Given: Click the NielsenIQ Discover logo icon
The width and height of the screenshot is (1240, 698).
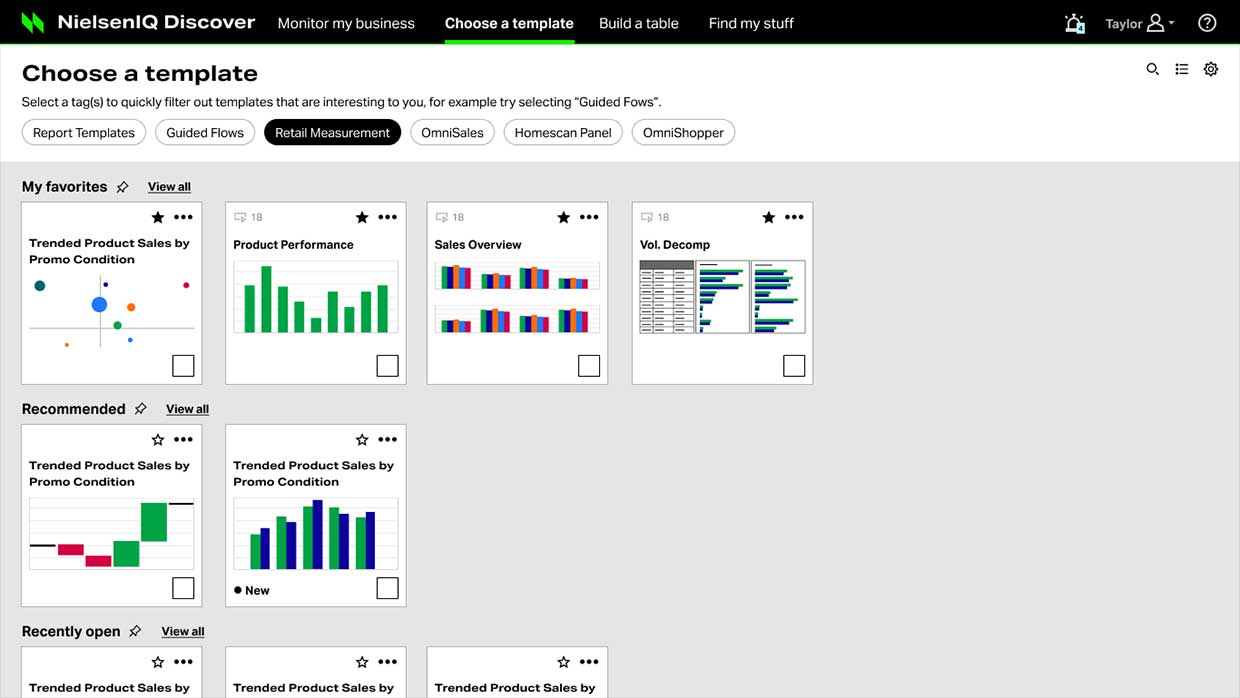Looking at the screenshot, I should pos(33,22).
